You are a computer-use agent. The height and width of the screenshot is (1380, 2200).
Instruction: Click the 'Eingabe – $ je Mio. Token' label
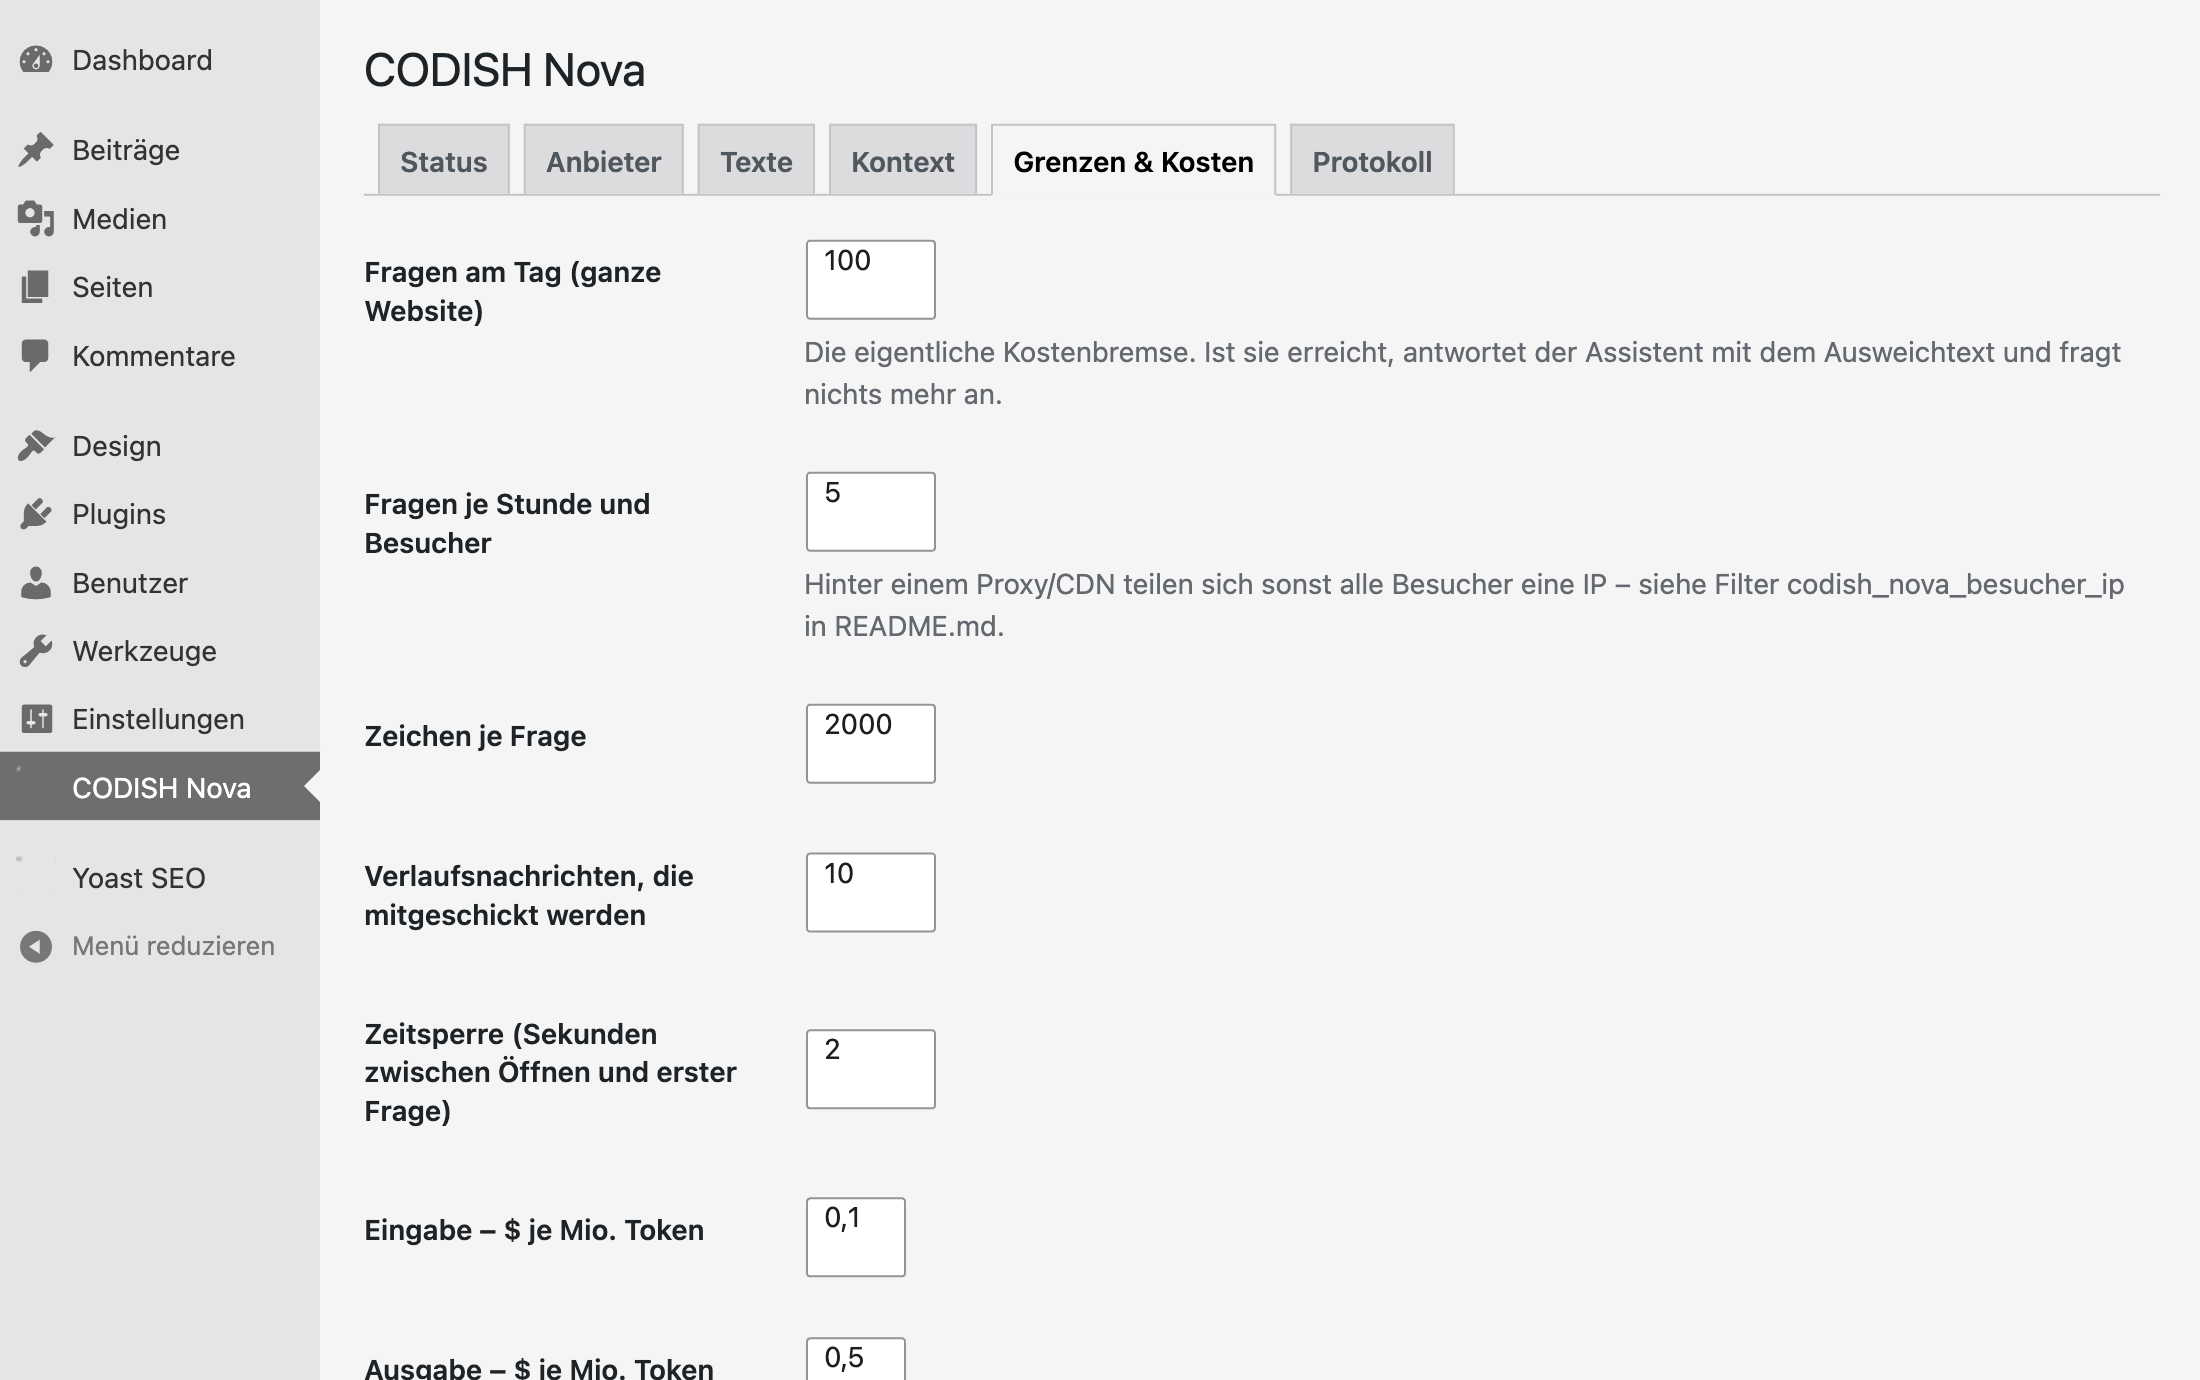pyautogui.click(x=534, y=1230)
